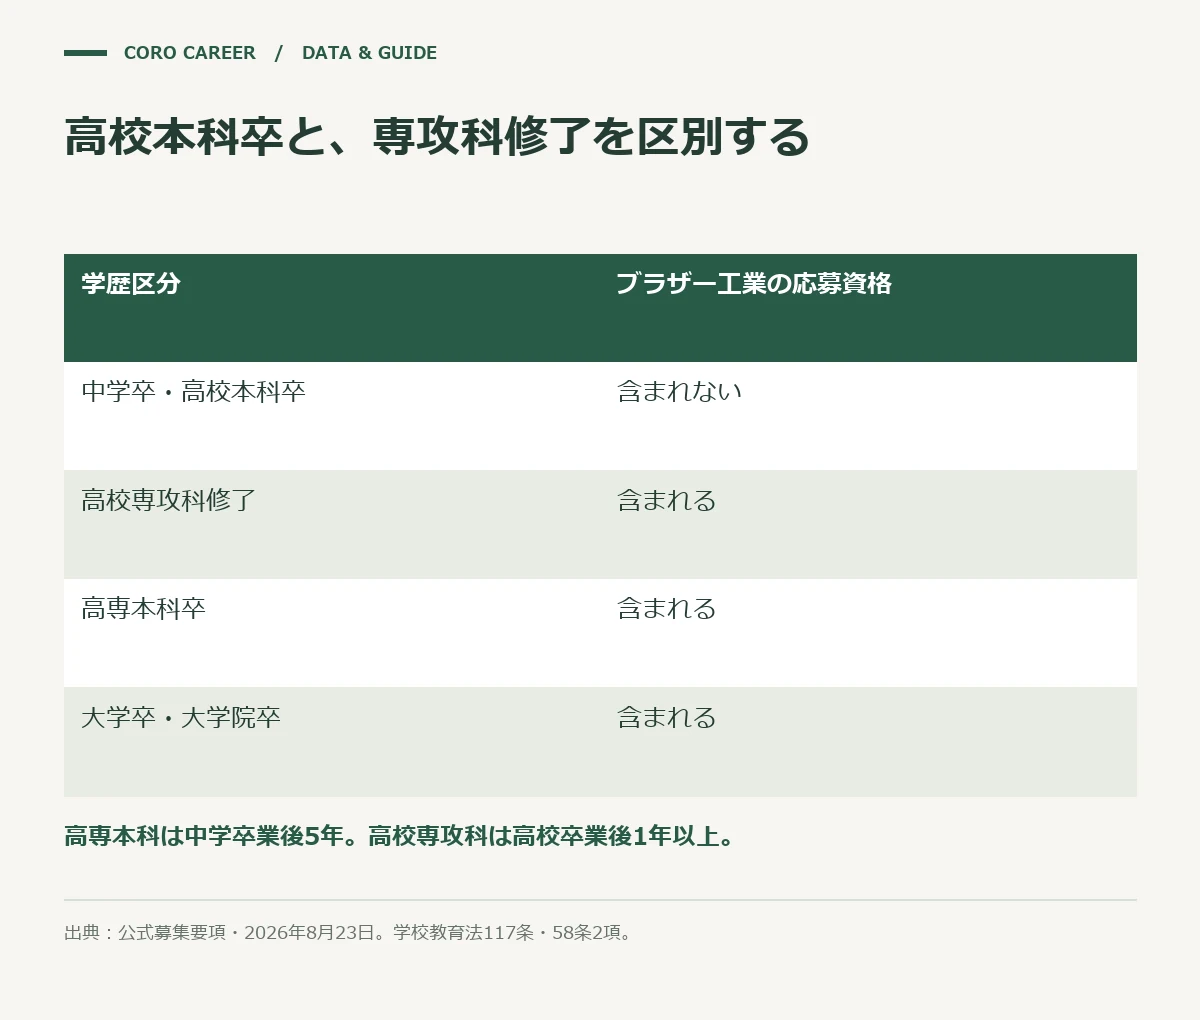Click the DATA & GUIDE breadcrumb label
Viewport: 1200px width, 1020px height.
click(x=369, y=53)
